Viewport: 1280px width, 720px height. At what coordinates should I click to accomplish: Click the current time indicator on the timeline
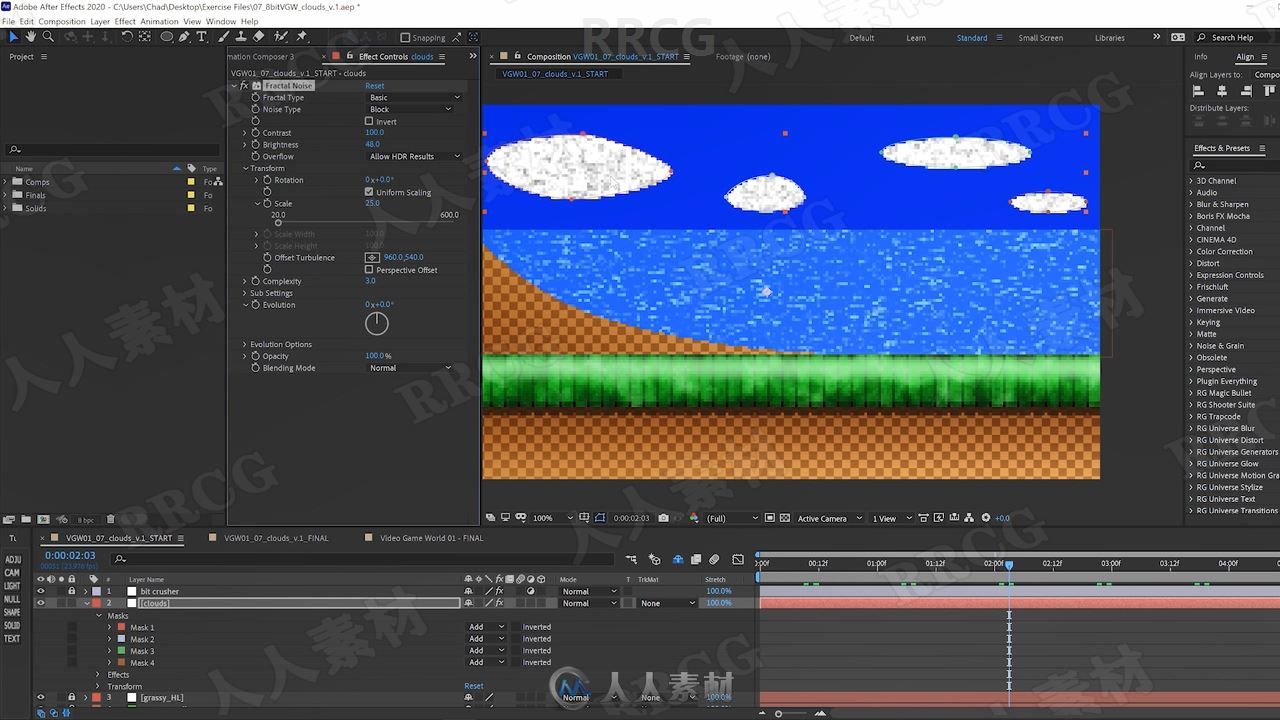click(1008, 565)
